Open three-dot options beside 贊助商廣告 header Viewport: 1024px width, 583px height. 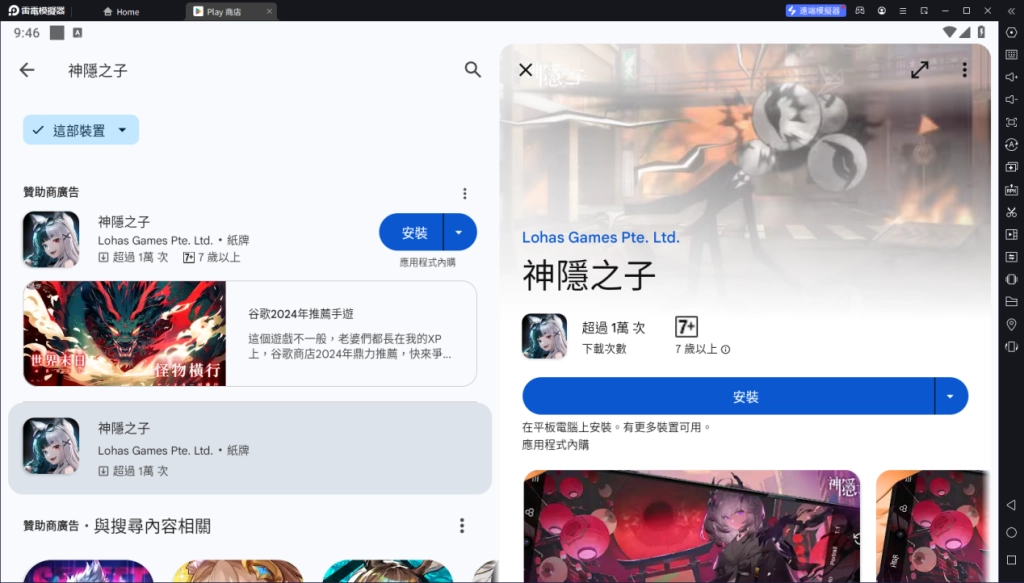tap(464, 193)
